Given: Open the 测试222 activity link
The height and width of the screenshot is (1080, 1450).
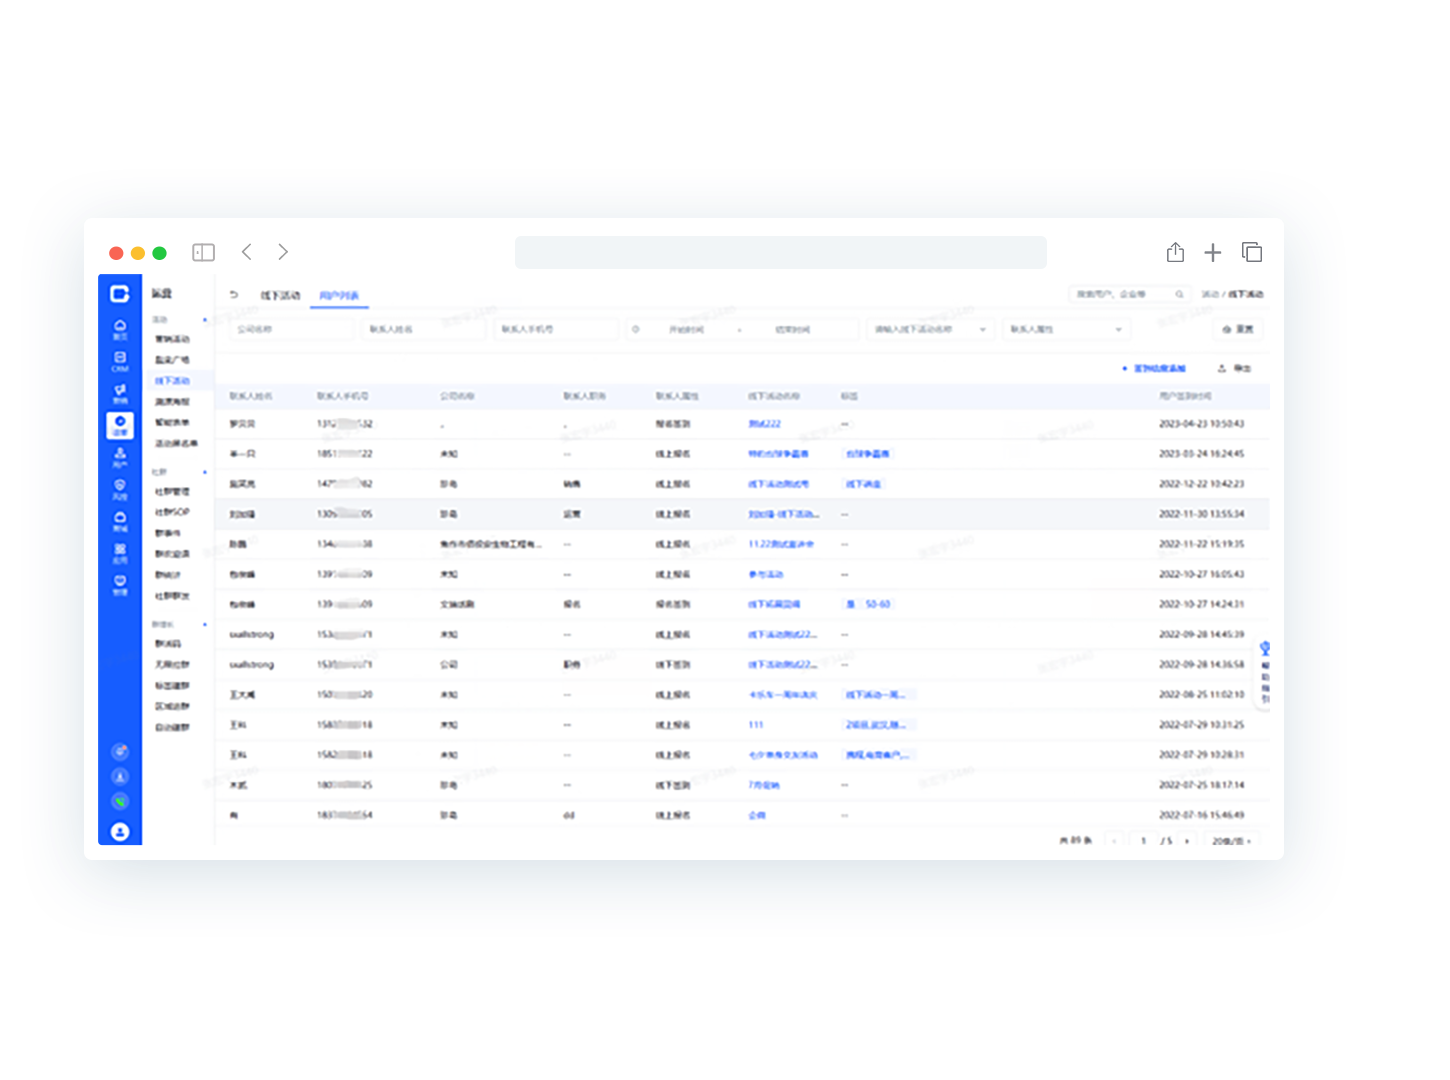Looking at the screenshot, I should (764, 424).
